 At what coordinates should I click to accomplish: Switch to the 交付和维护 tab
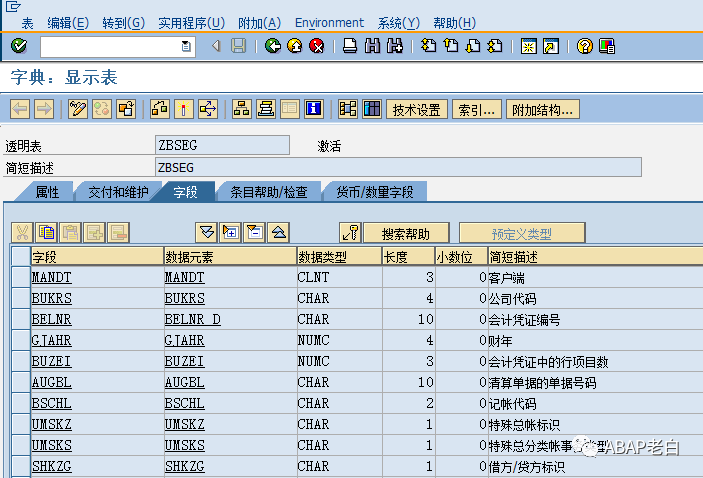pyautogui.click(x=118, y=192)
